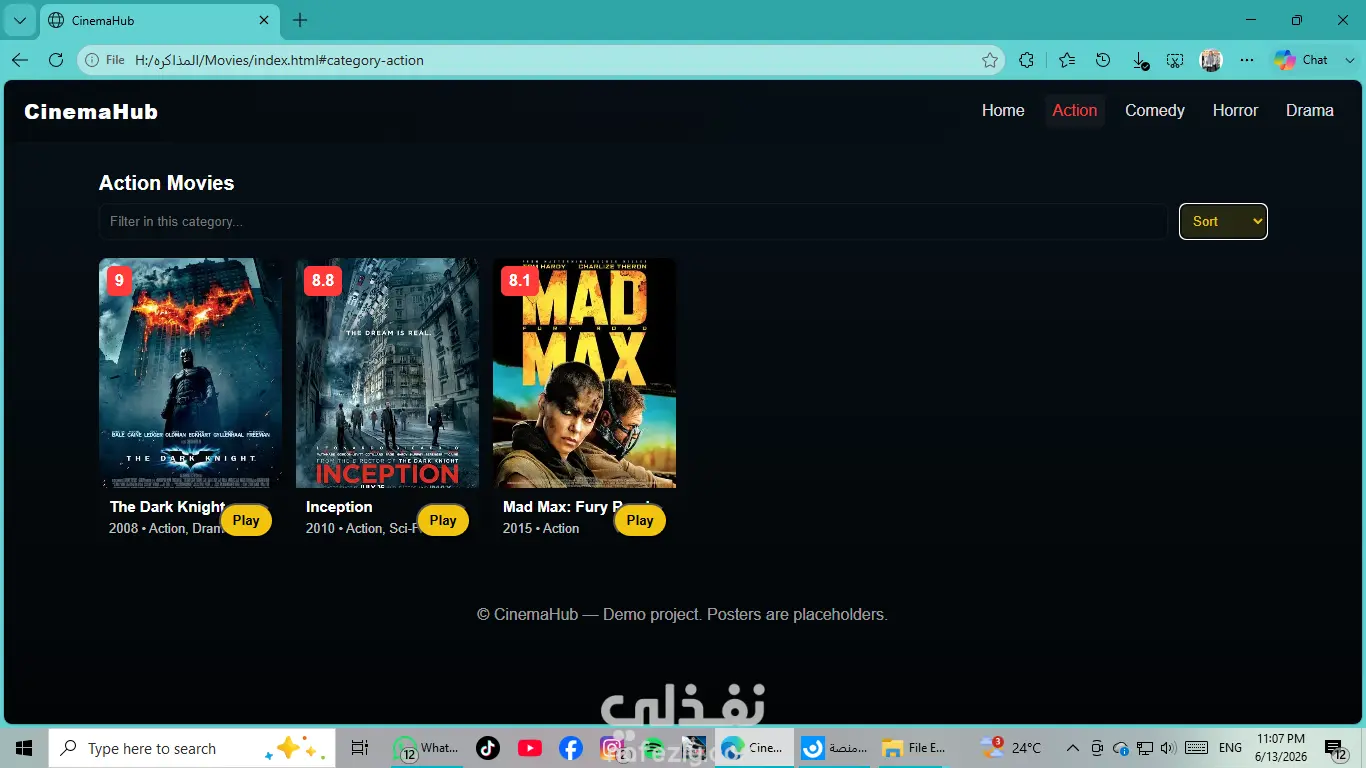Open the Mad Max poster

click(x=584, y=373)
